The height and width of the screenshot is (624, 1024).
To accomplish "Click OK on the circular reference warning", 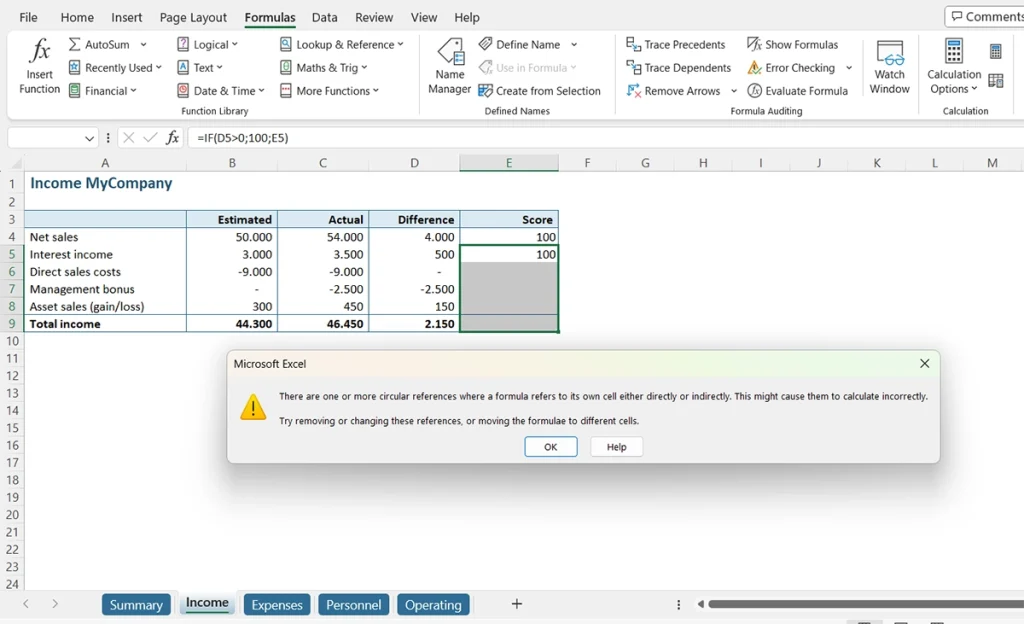I will pos(550,447).
